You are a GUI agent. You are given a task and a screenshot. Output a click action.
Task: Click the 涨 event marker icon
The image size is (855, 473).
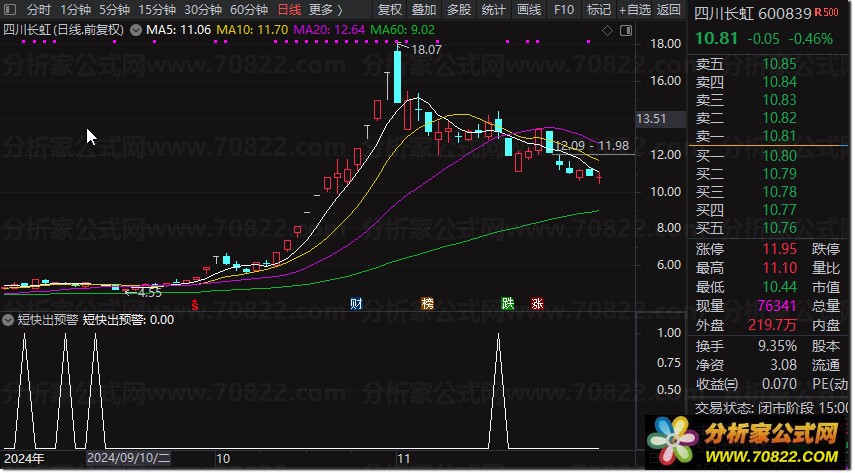coord(537,304)
